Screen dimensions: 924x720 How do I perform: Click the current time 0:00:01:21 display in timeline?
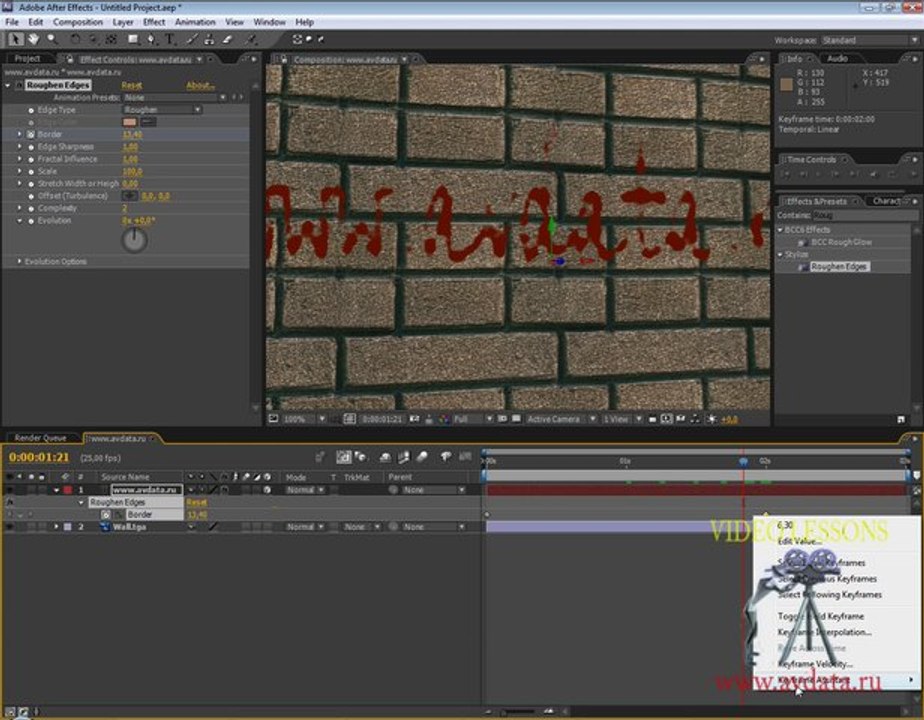tap(39, 457)
